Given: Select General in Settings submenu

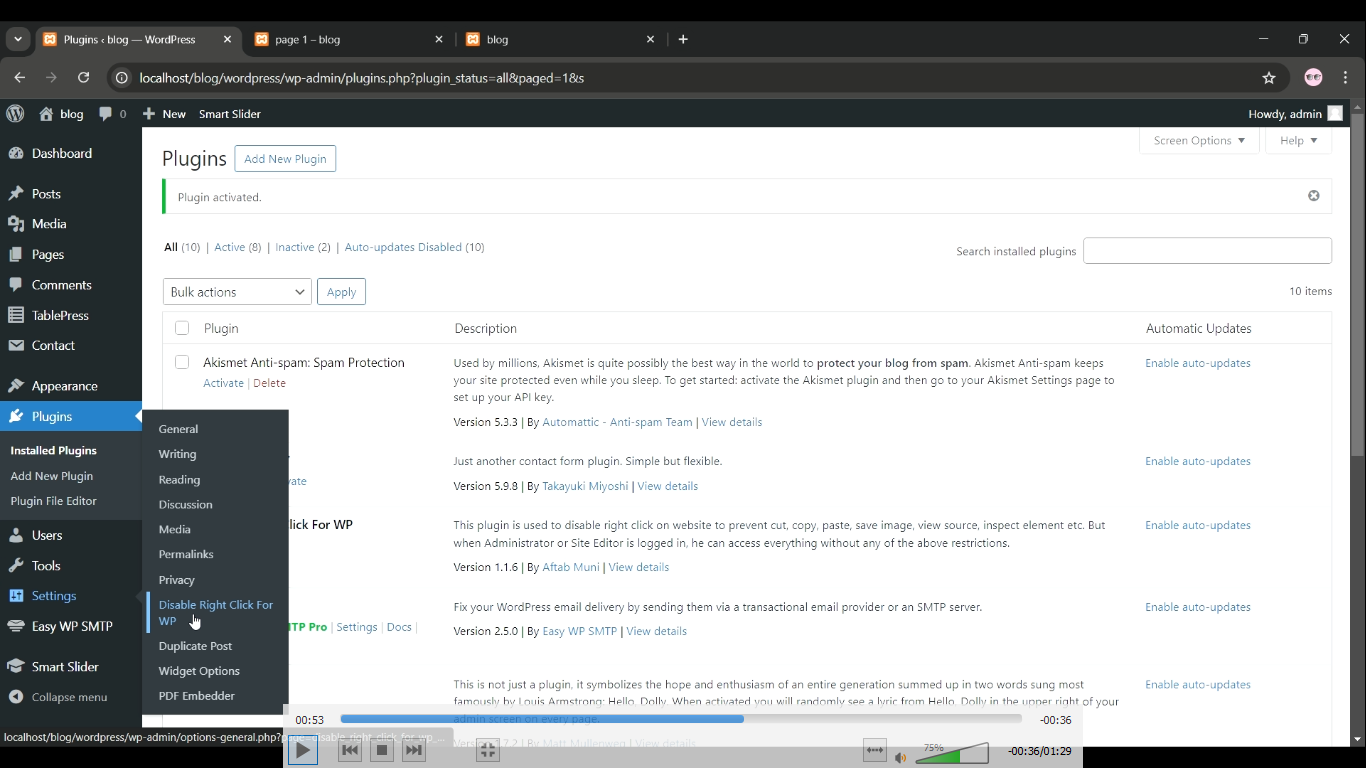Looking at the screenshot, I should [178, 429].
